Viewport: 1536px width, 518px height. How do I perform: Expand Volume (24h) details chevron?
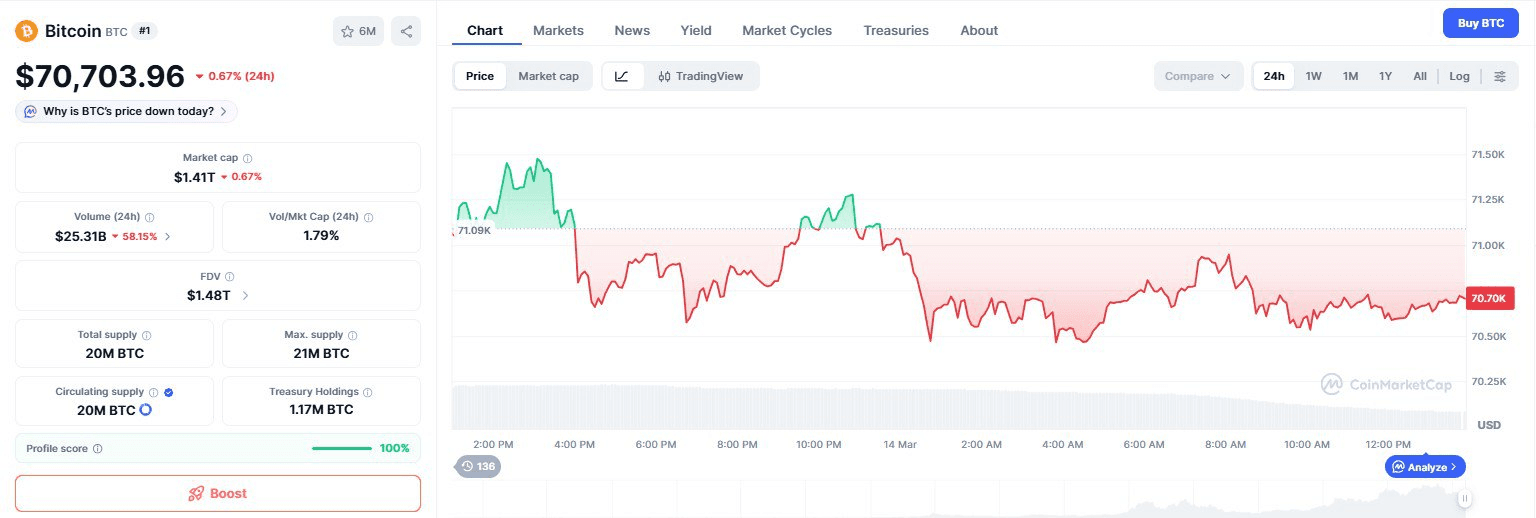167,237
